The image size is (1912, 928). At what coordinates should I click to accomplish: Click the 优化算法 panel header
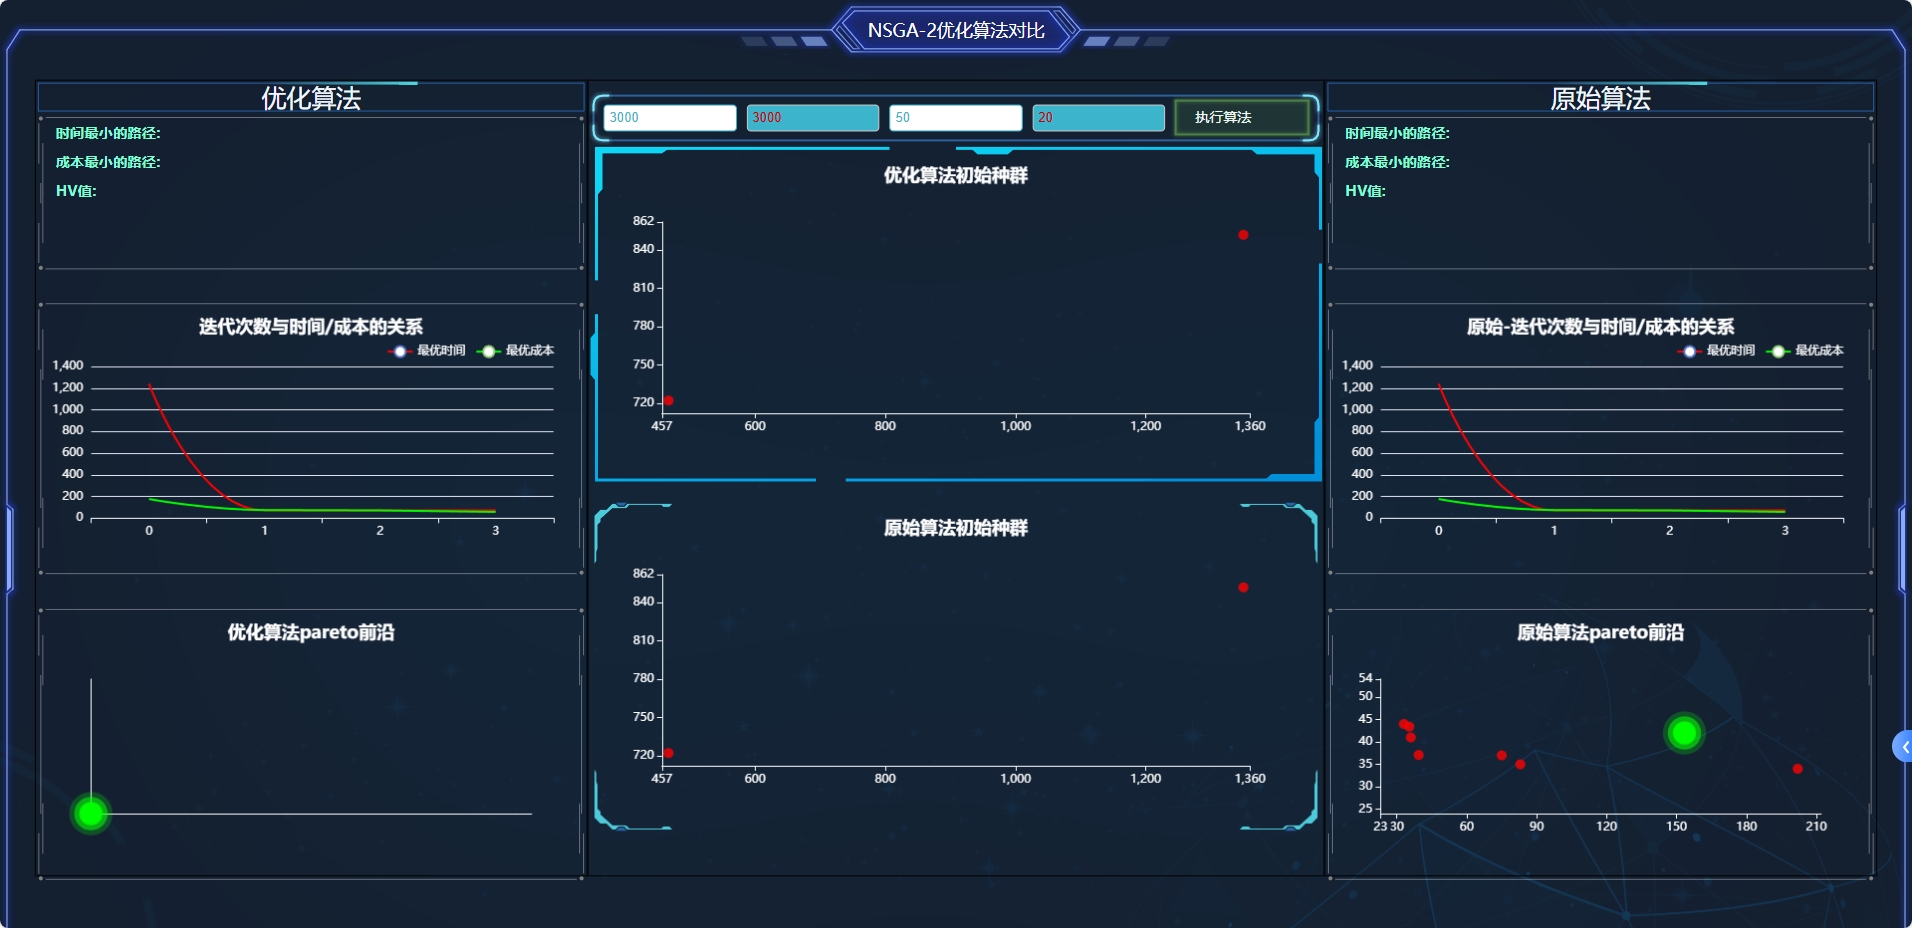pos(311,98)
